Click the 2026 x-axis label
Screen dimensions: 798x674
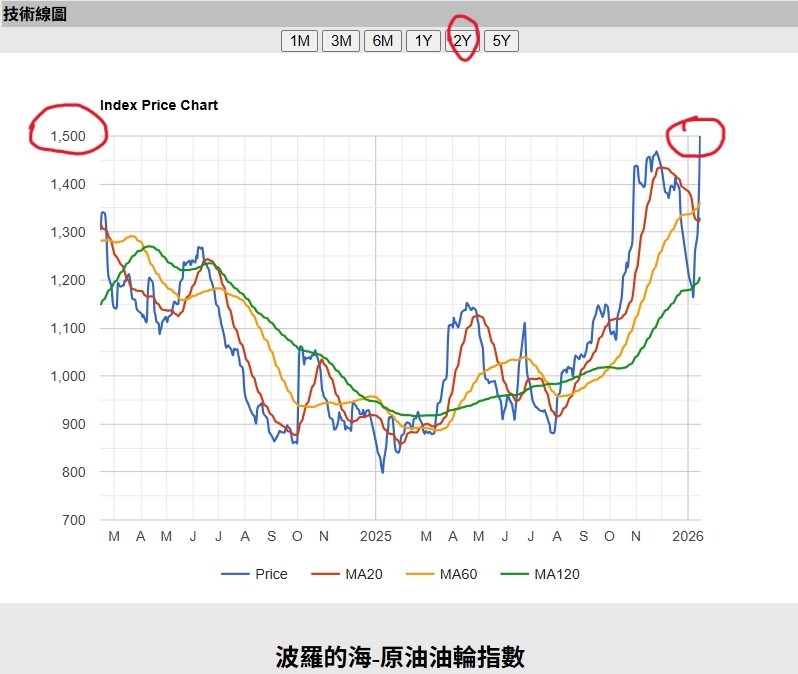coord(688,536)
